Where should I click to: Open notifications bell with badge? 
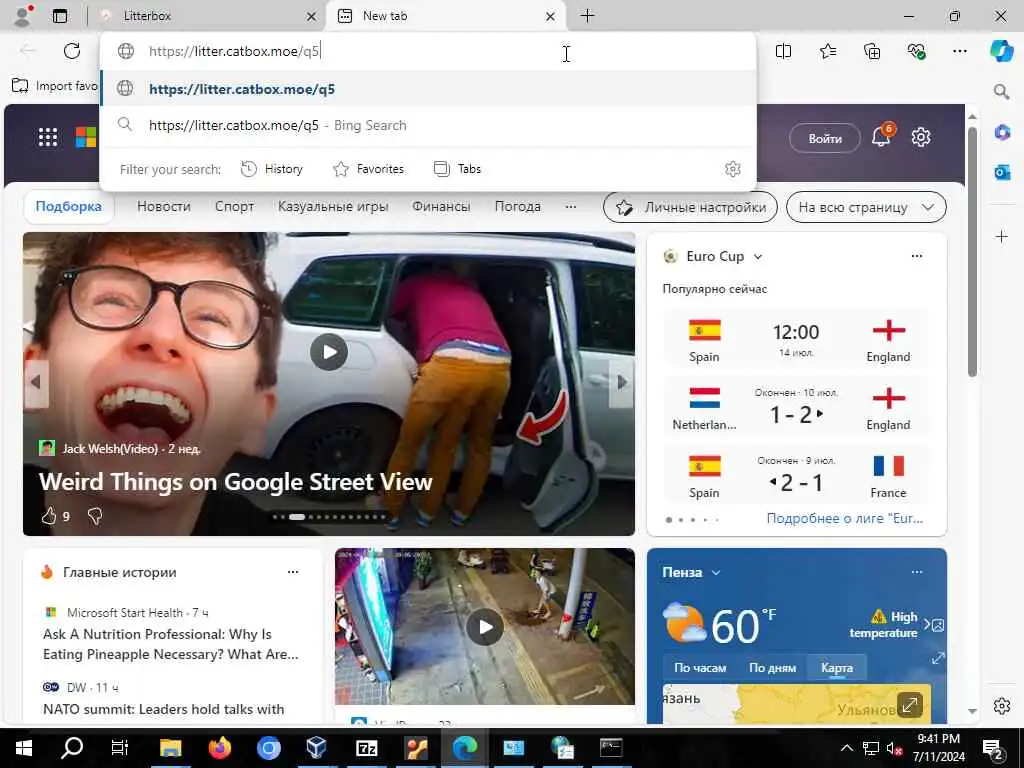point(882,136)
